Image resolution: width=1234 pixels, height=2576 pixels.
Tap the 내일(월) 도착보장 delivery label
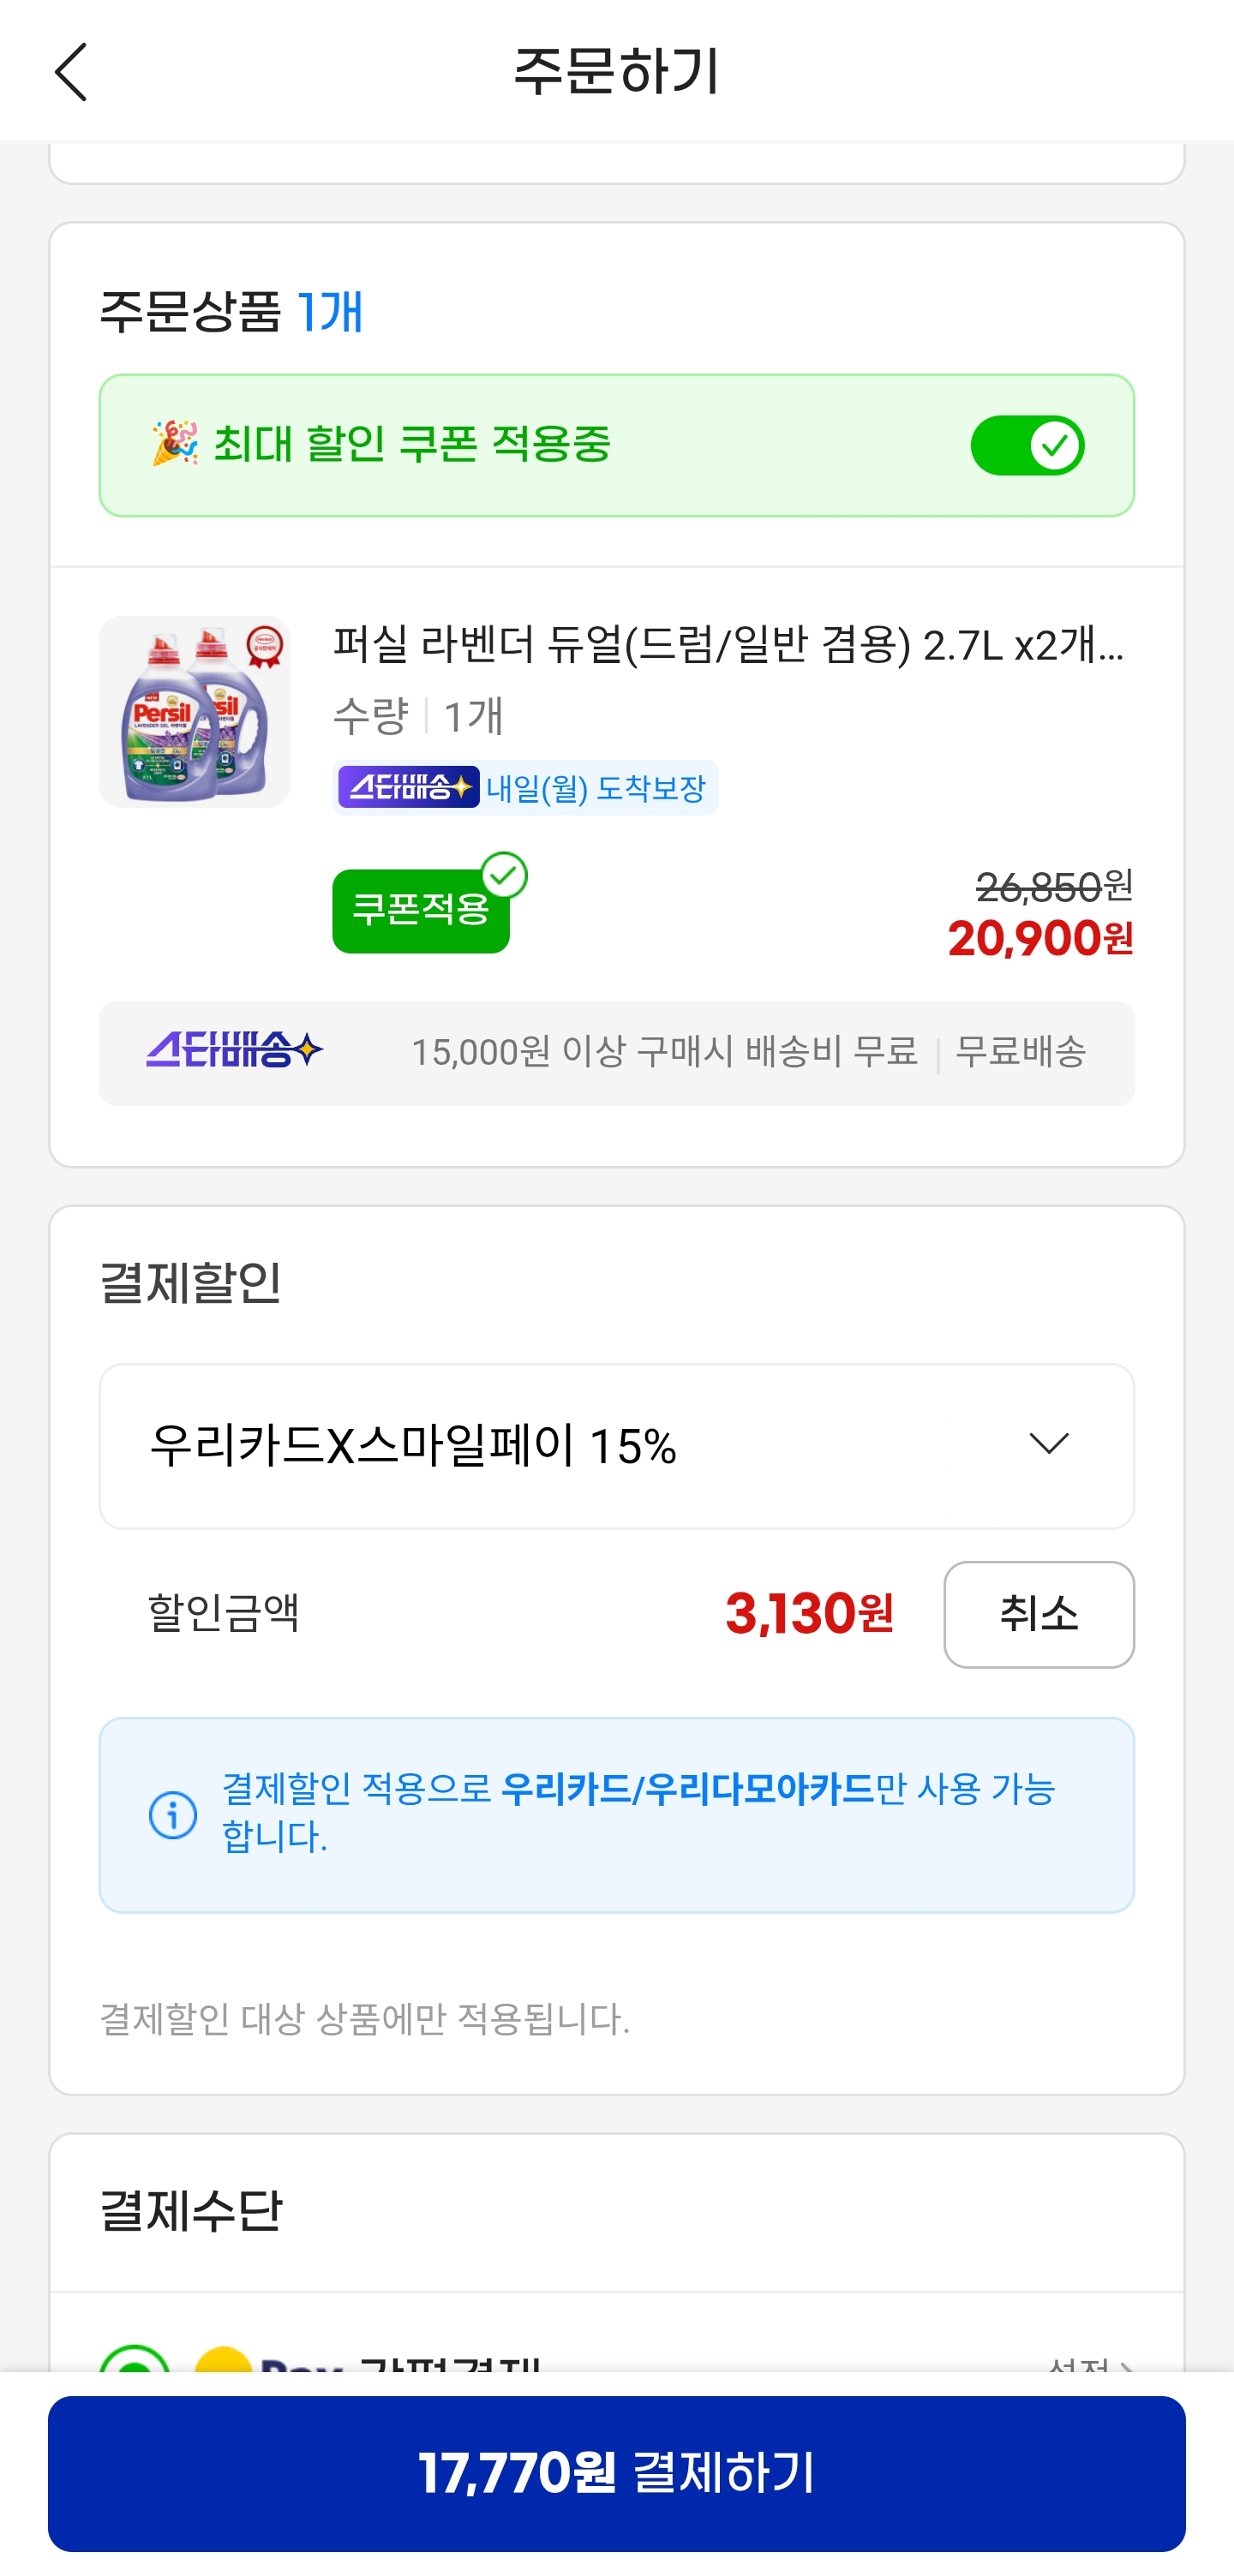pos(596,789)
